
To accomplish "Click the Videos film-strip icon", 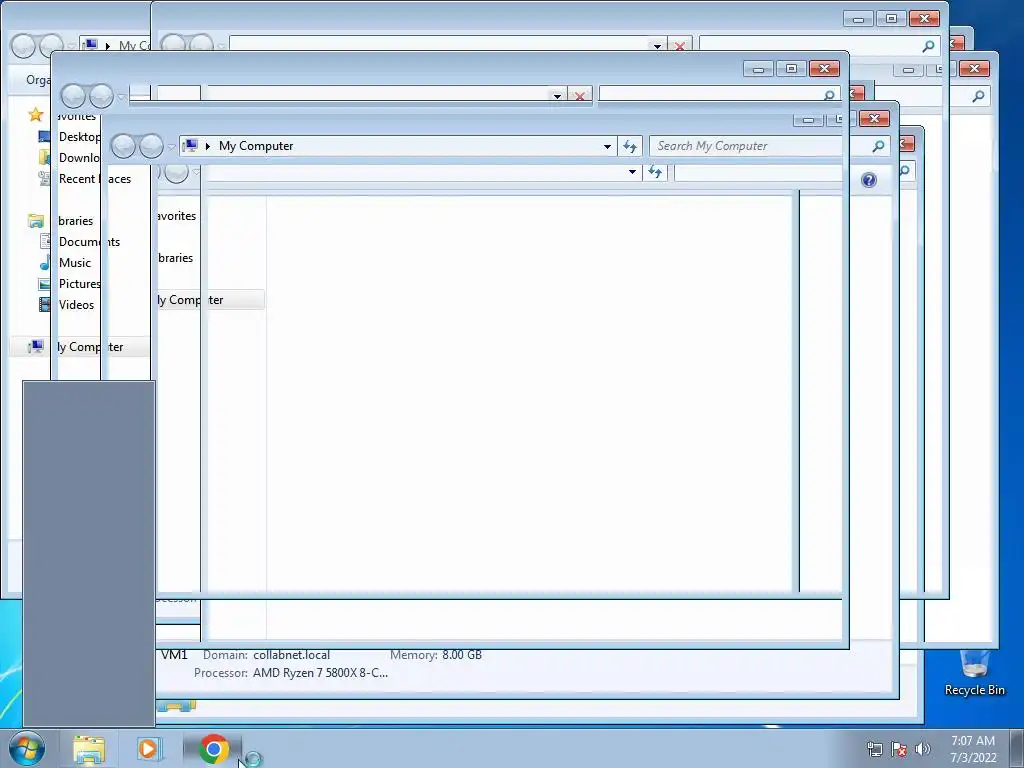I will tap(44, 304).
